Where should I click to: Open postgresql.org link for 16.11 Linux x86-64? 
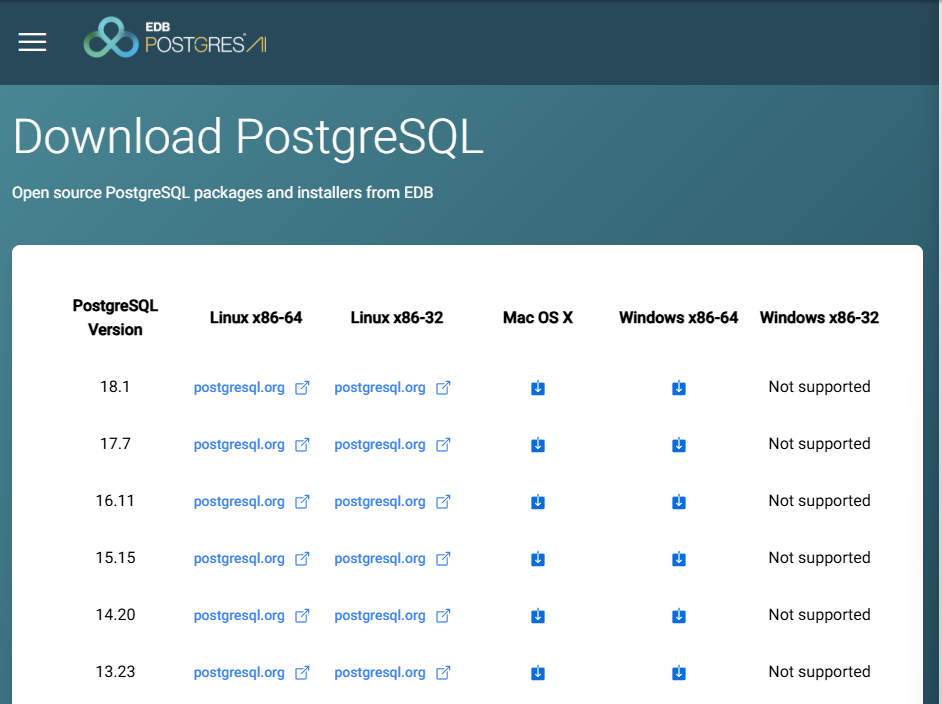251,502
